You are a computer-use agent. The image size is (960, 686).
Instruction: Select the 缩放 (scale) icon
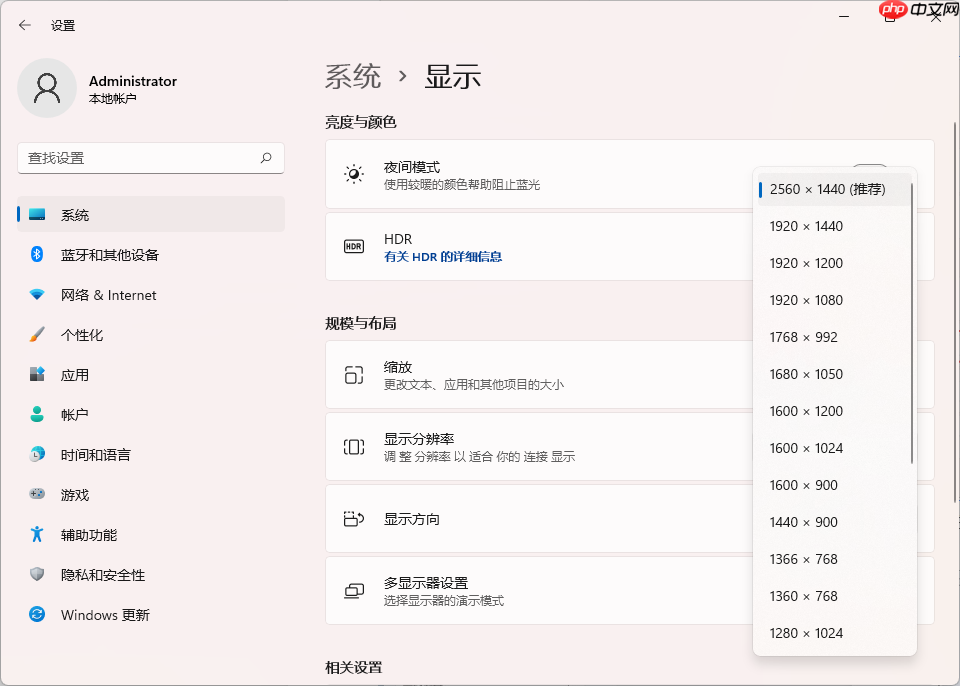coord(355,375)
